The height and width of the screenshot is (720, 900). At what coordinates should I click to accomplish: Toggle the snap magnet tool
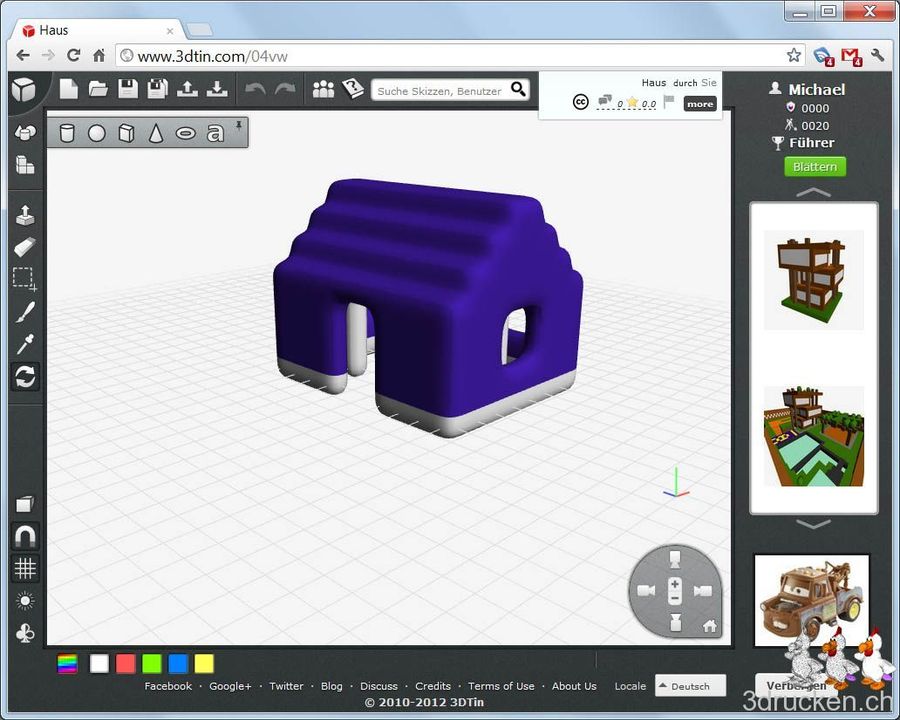pyautogui.click(x=24, y=536)
